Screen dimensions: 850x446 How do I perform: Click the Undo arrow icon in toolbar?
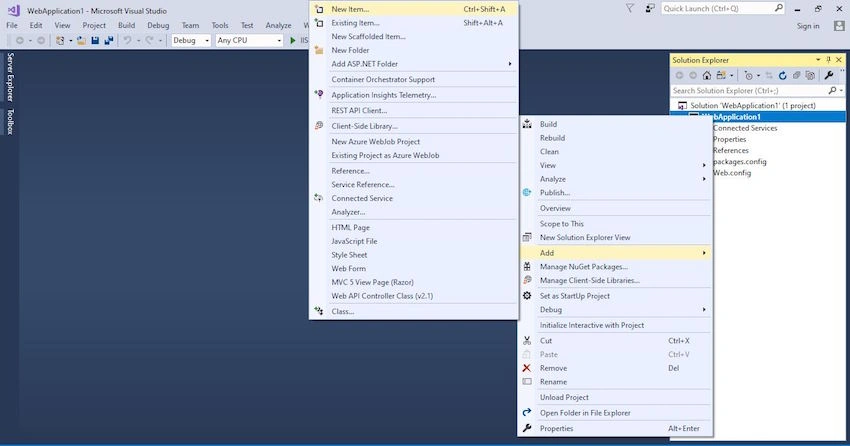click(x=127, y=41)
